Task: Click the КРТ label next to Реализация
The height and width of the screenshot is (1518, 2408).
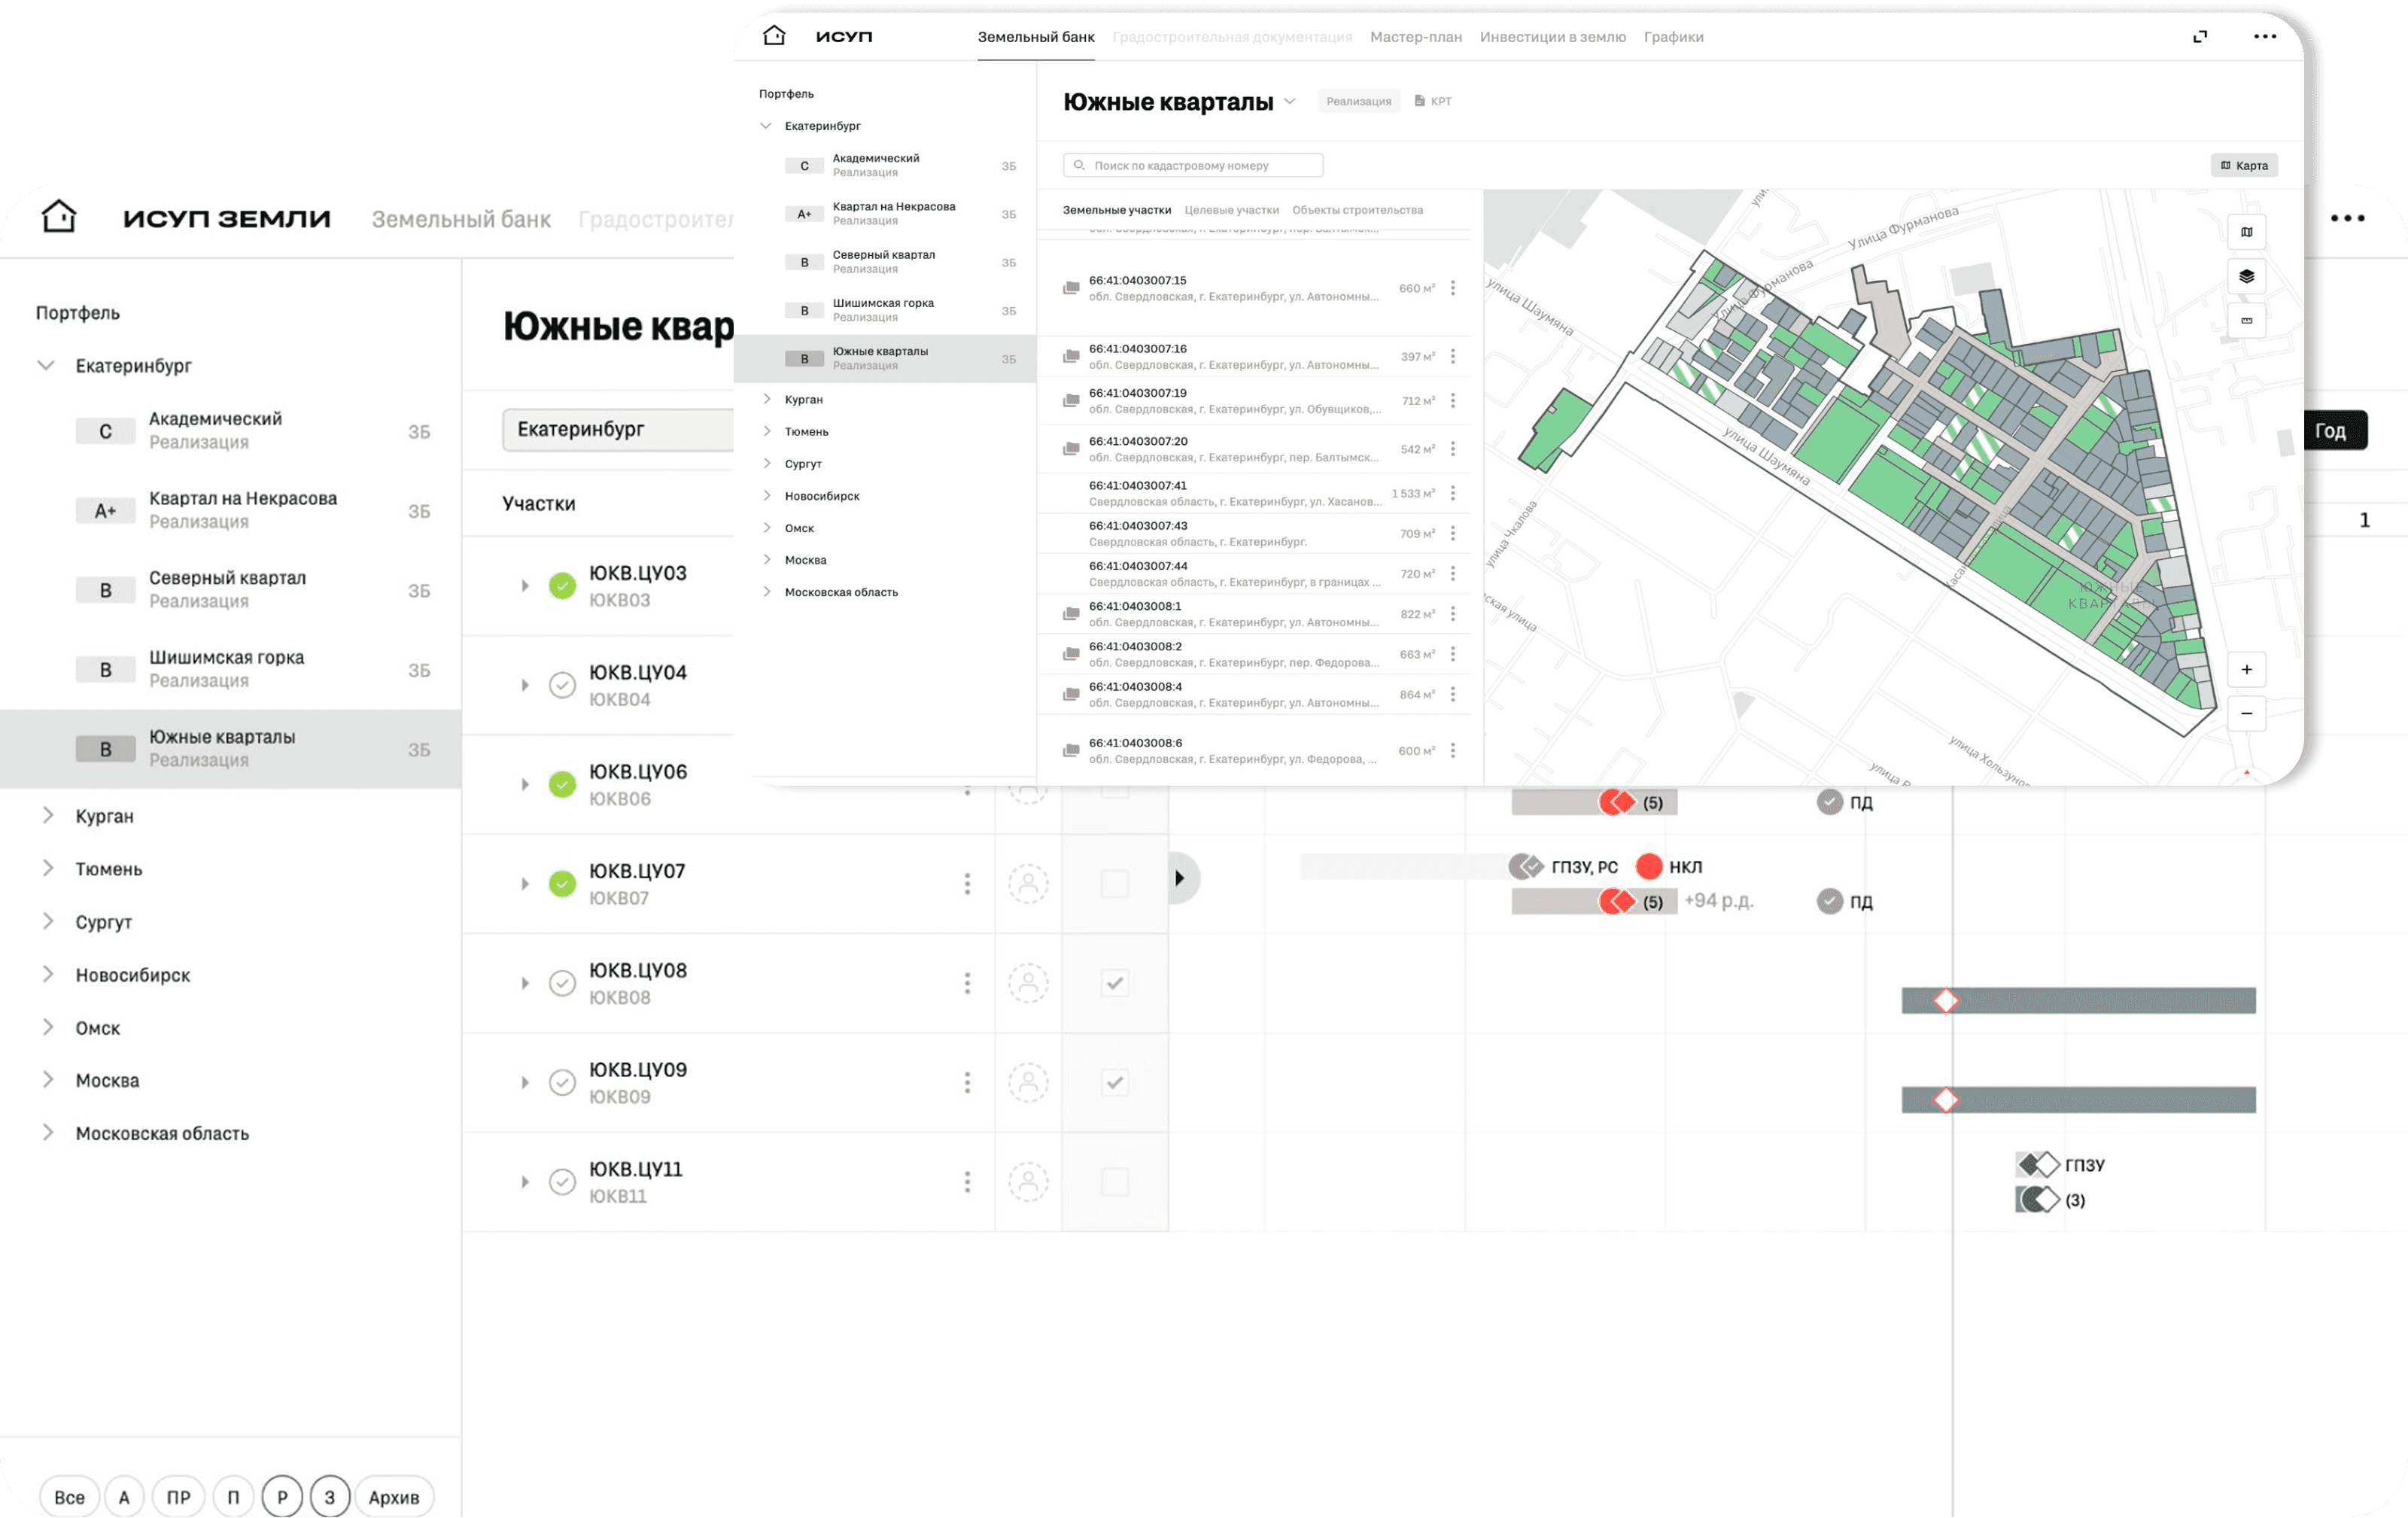Action: (x=1433, y=101)
